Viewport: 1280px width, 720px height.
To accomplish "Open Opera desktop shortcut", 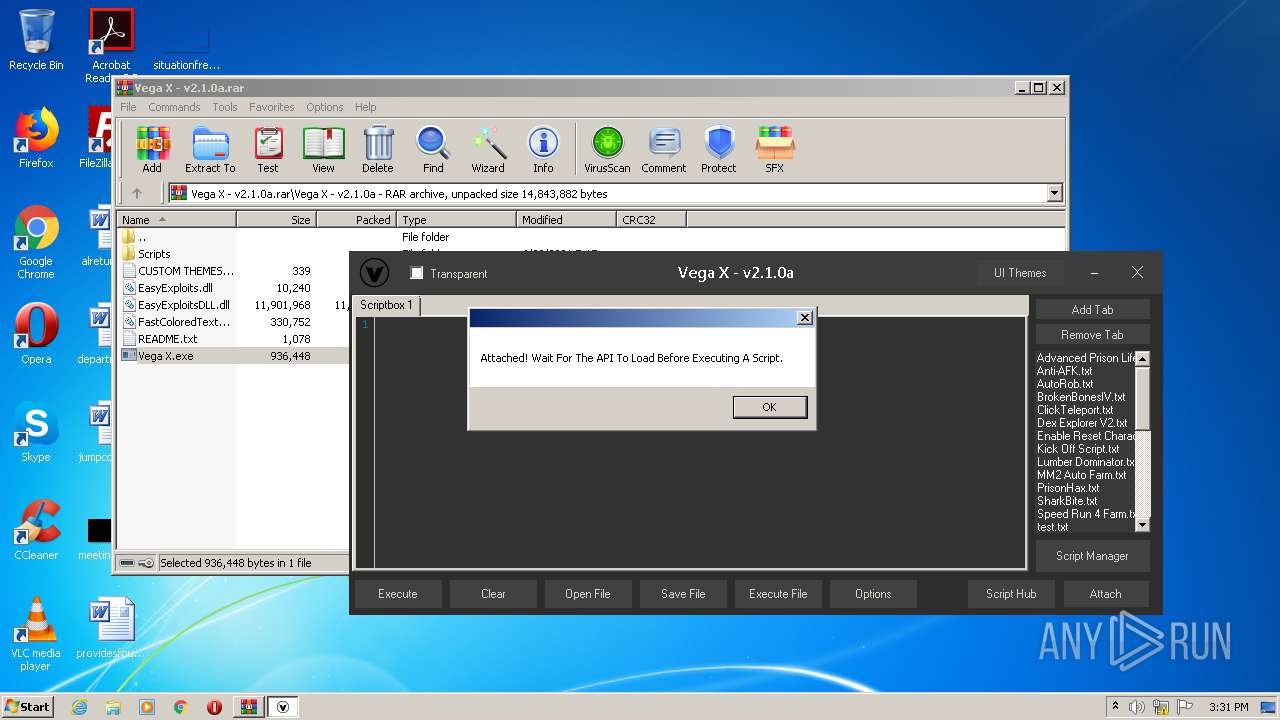I will 36,333.
